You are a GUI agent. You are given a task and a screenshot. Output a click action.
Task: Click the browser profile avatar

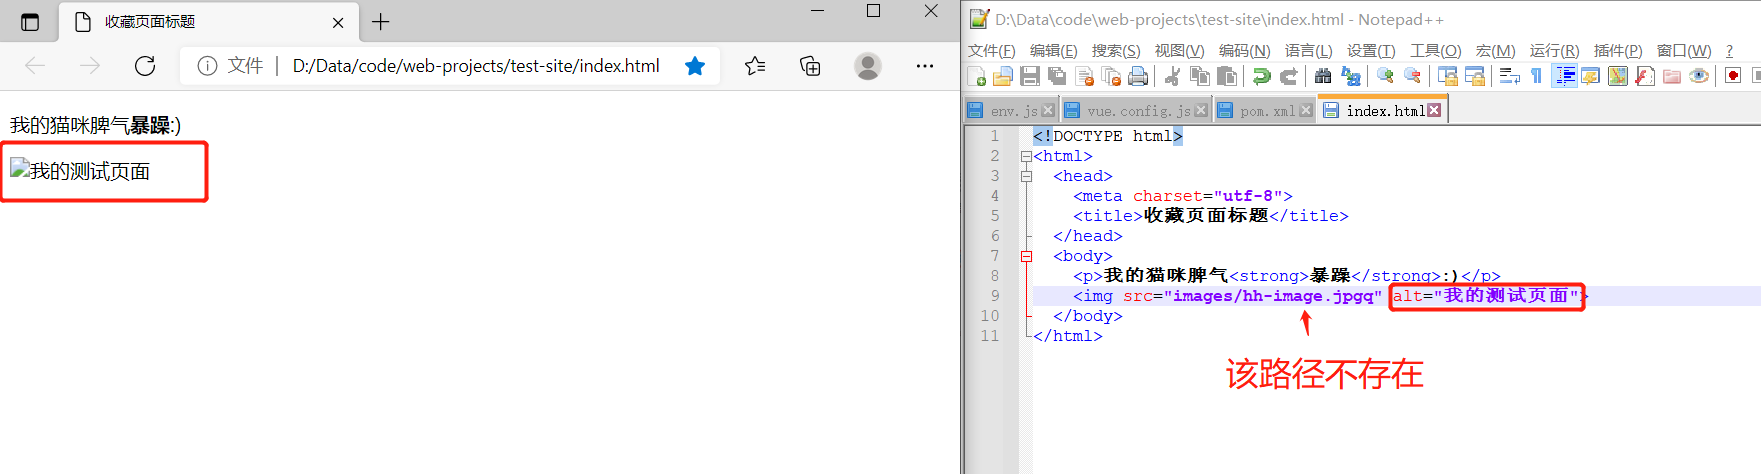tap(868, 66)
